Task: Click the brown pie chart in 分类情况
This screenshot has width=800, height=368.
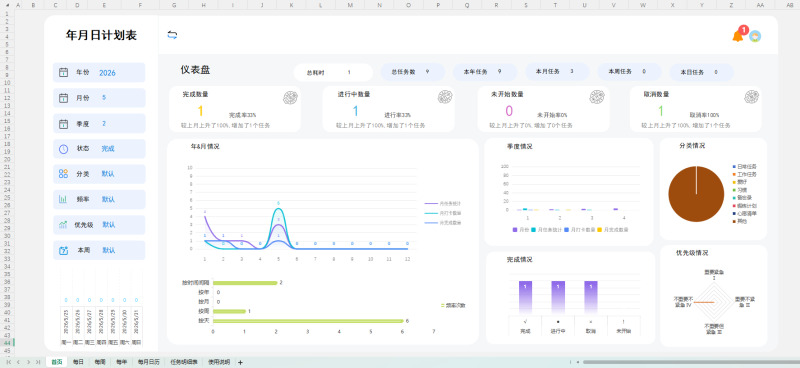Action: tap(696, 194)
